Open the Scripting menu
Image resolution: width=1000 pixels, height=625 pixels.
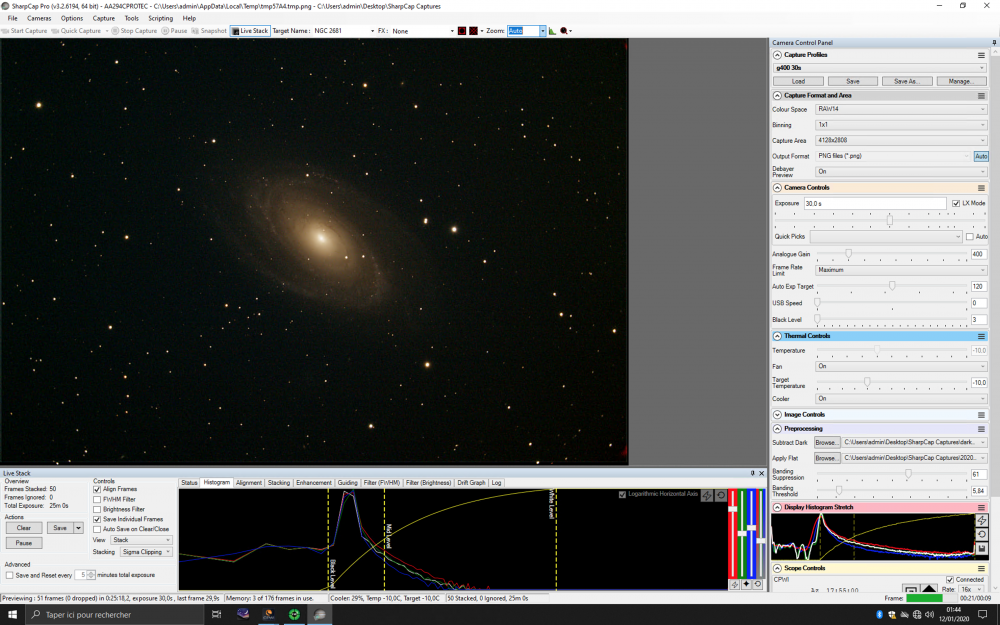pos(160,18)
